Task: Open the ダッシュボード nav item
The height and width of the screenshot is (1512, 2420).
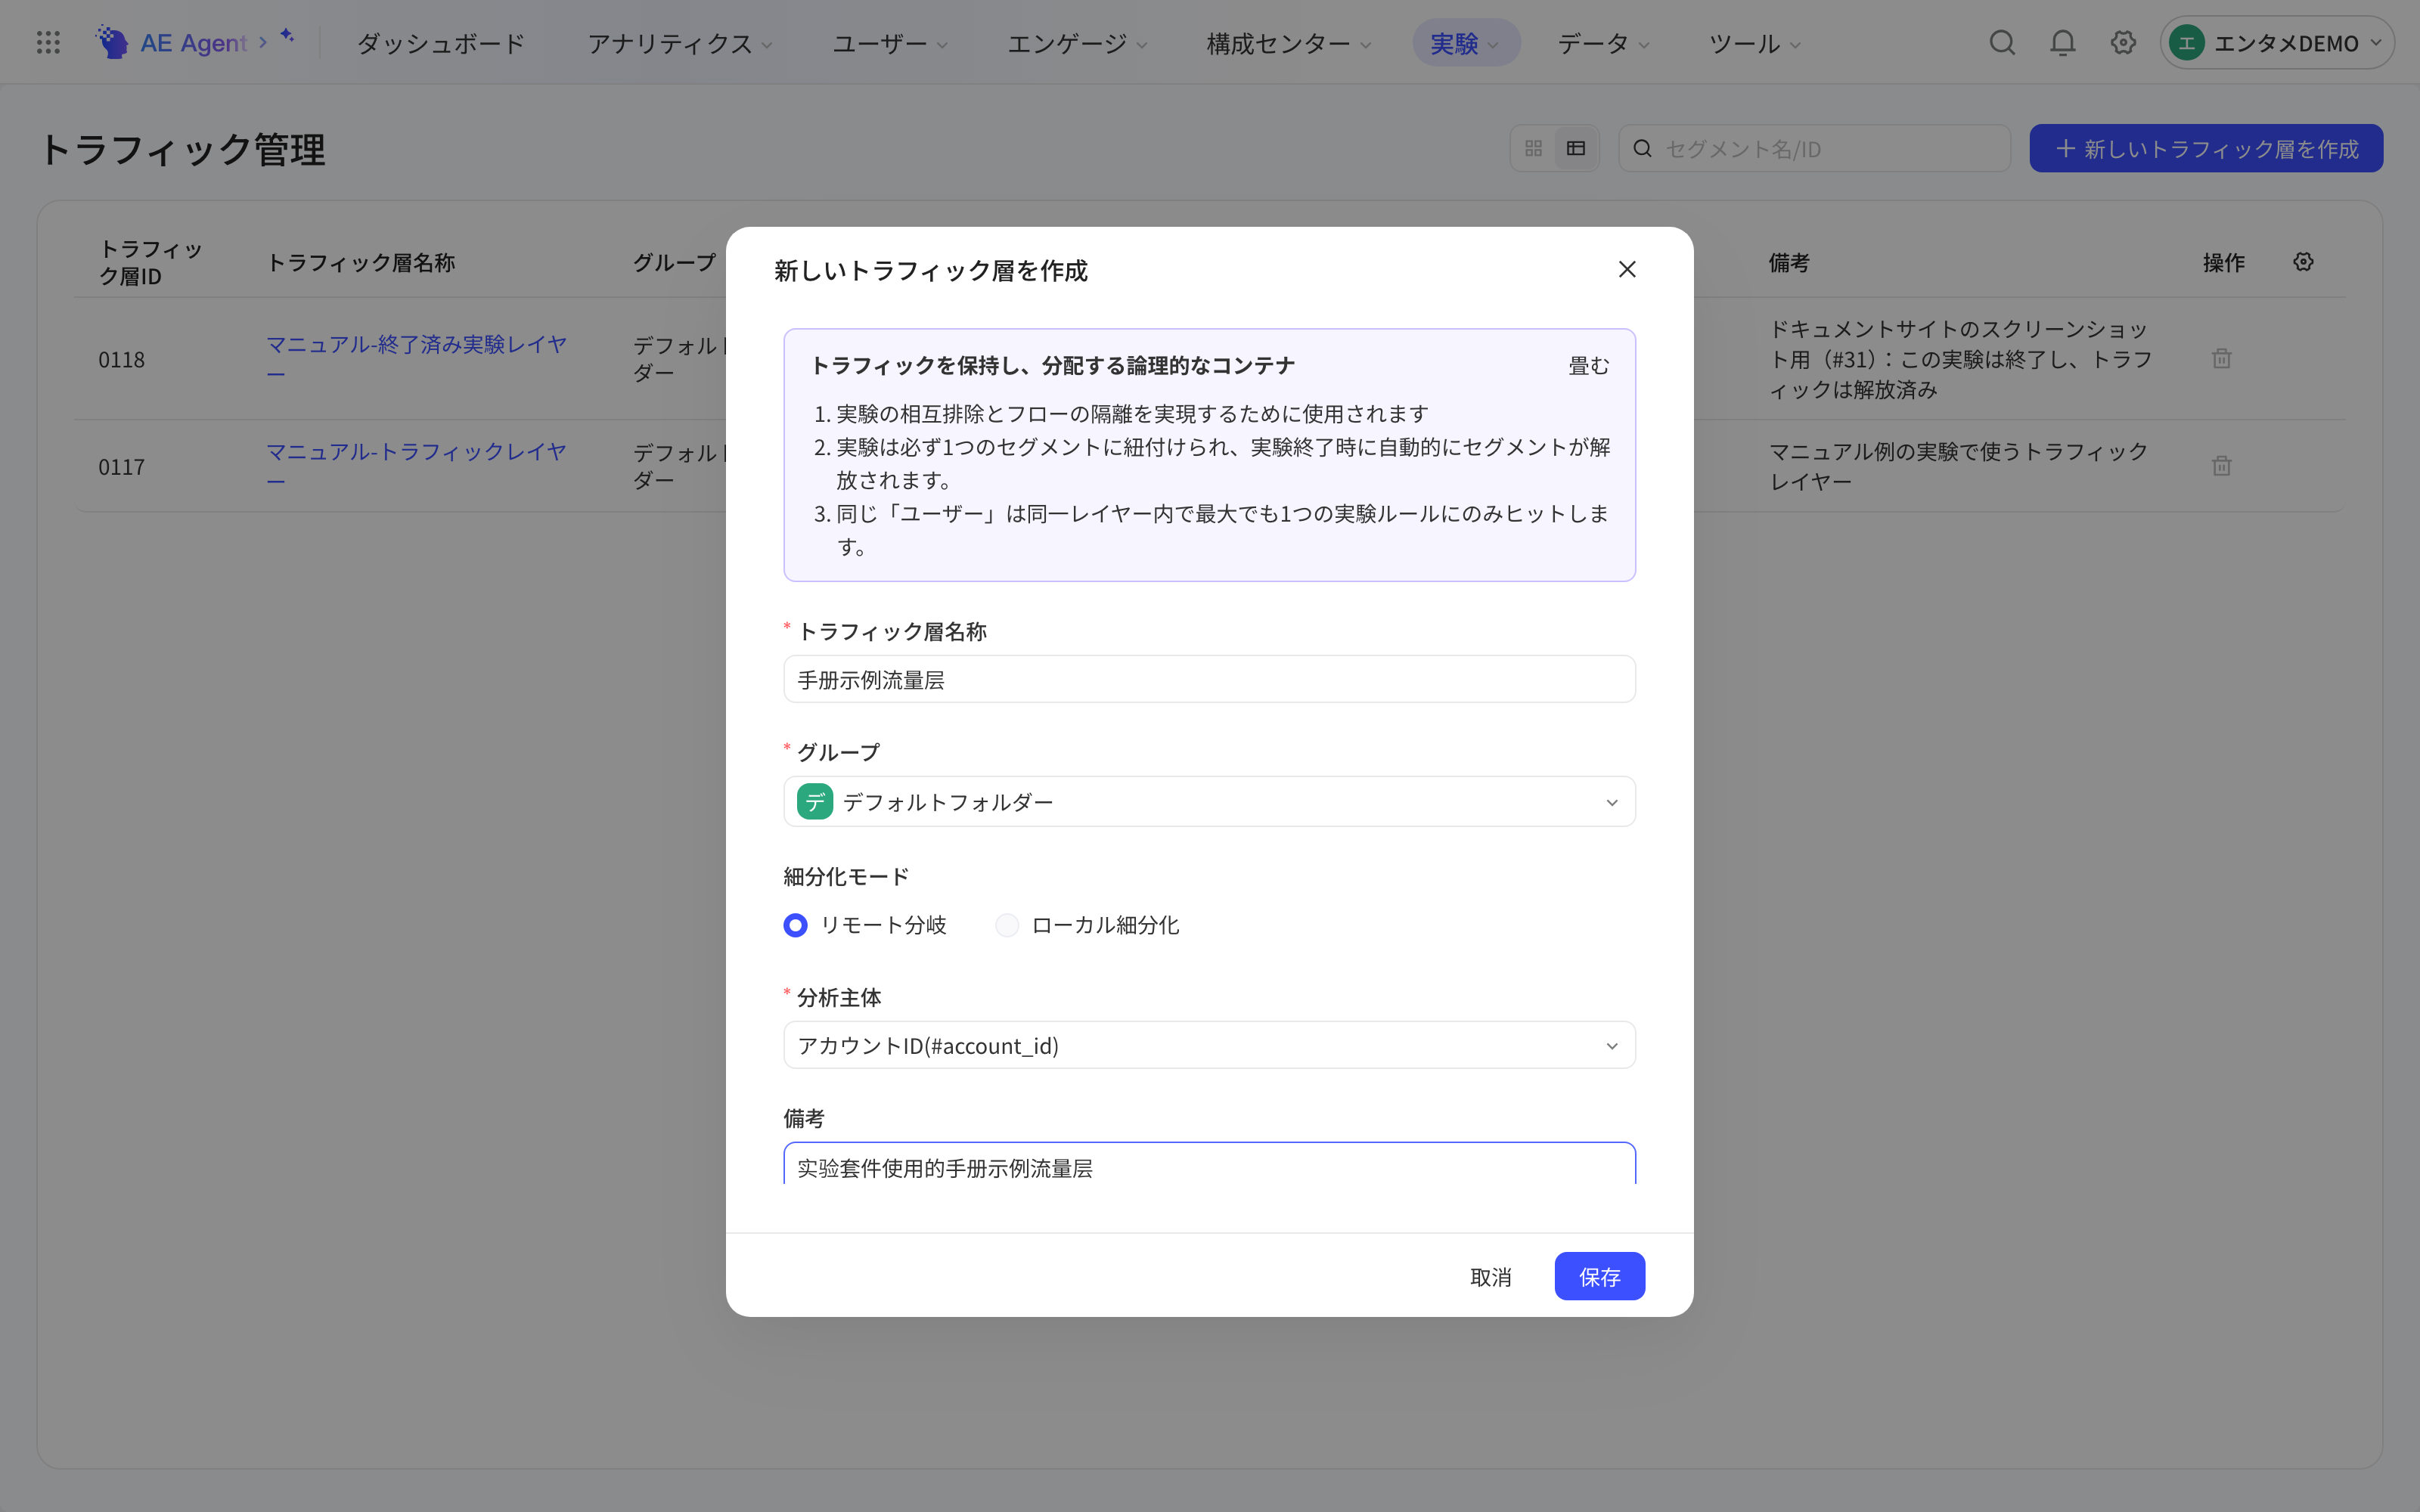Action: [441, 43]
